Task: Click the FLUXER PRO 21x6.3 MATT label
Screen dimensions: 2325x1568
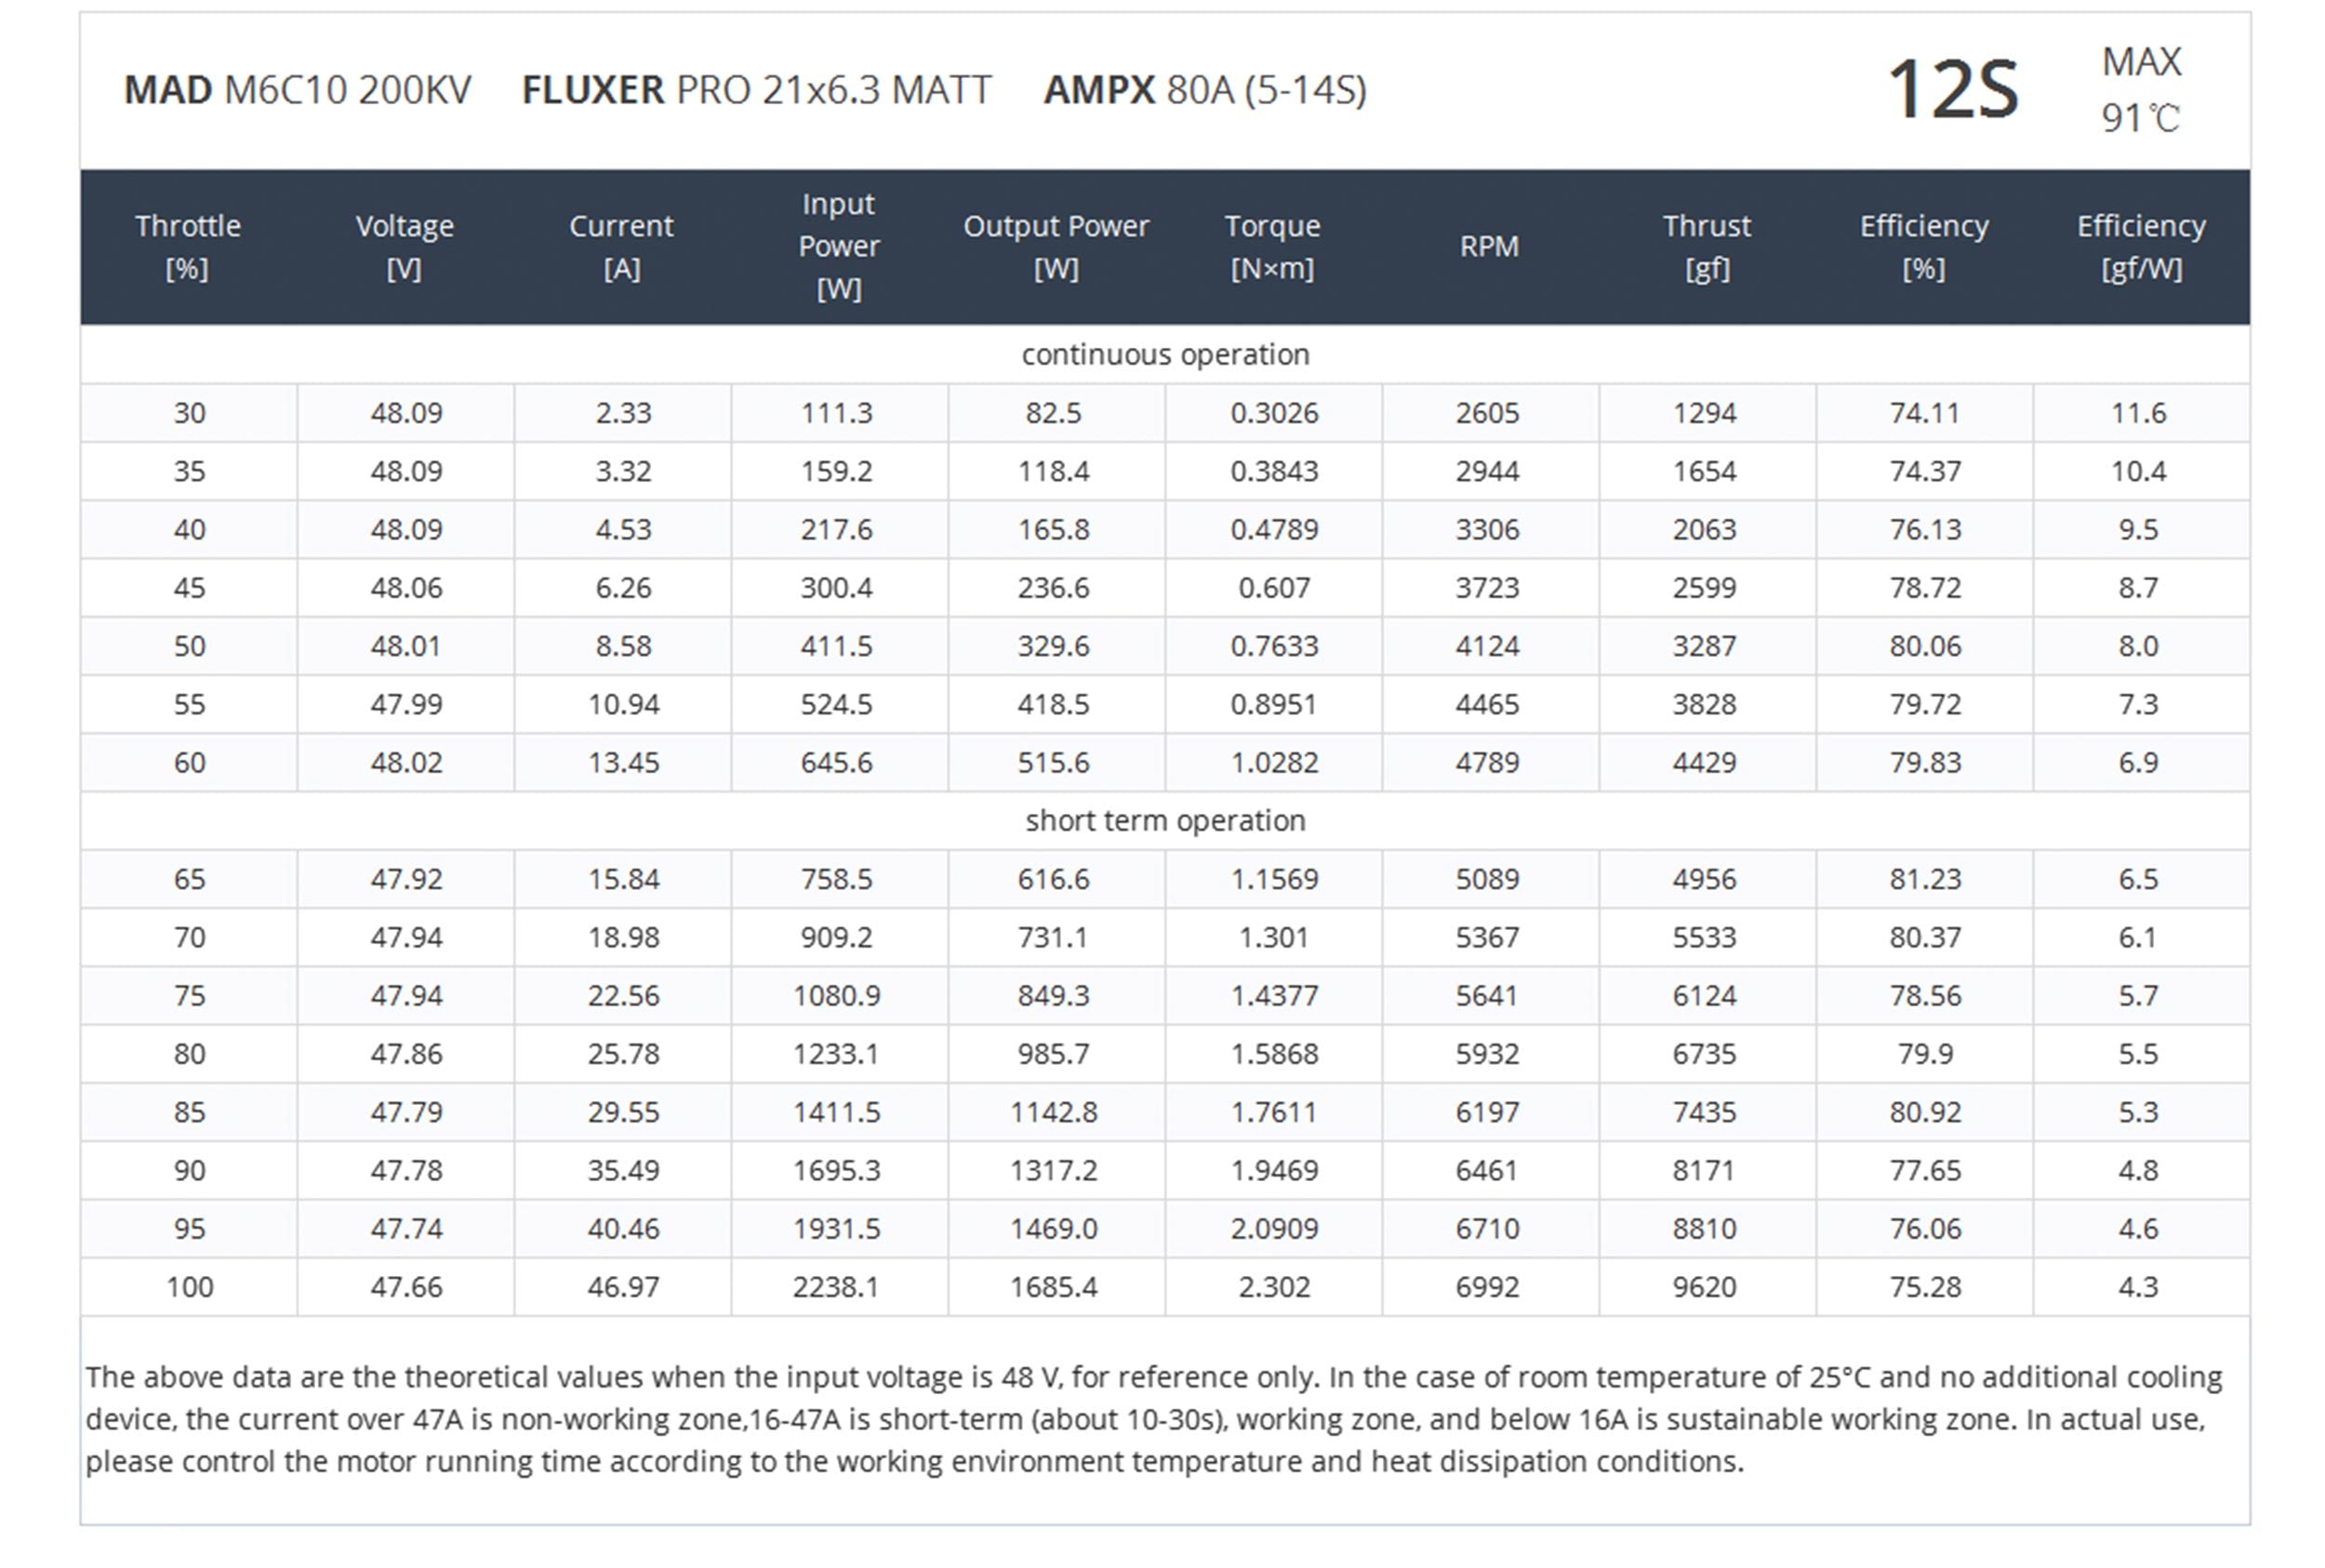Action: point(756,90)
